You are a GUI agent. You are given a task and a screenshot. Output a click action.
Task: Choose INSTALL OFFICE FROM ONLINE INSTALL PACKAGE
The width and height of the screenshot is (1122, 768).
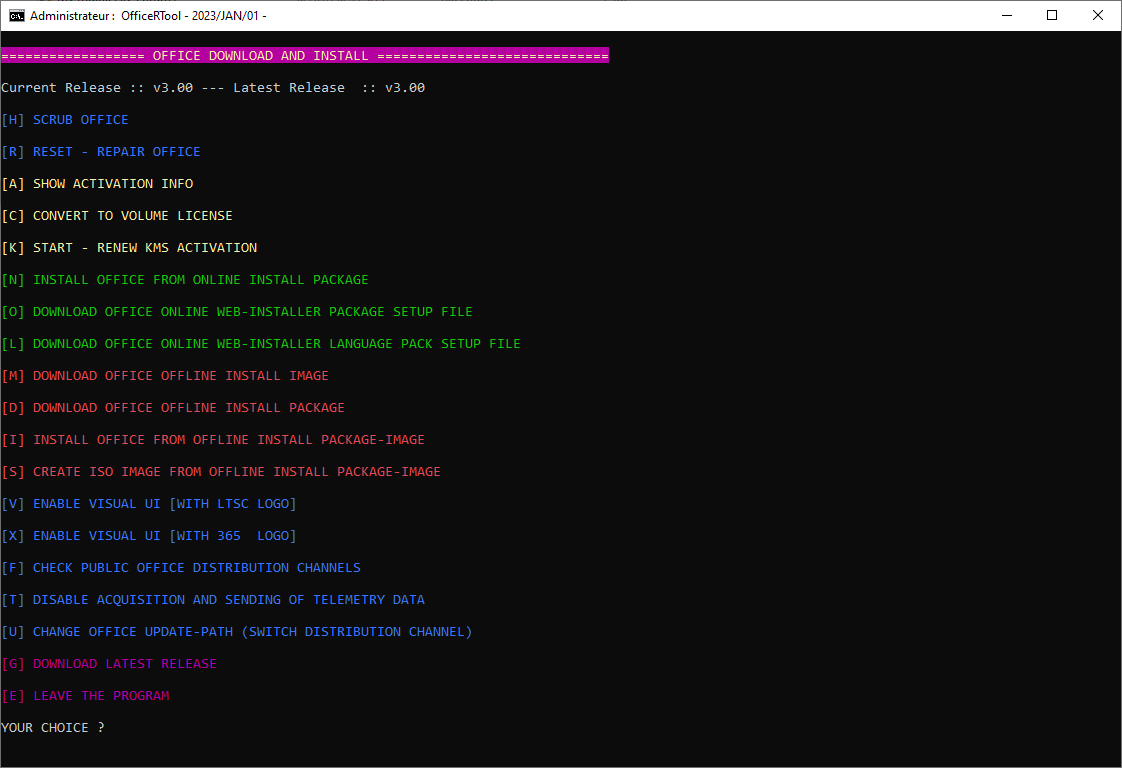(185, 280)
